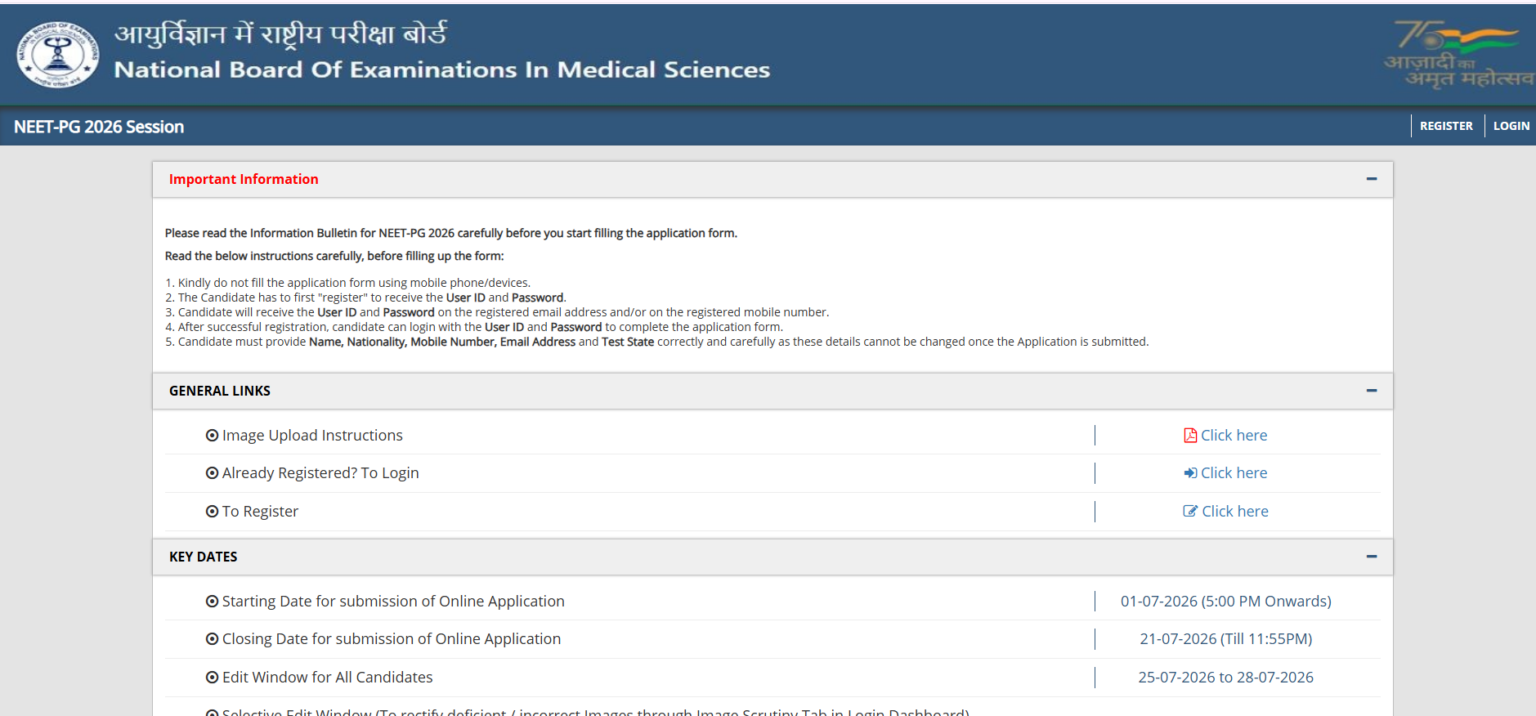The height and width of the screenshot is (716, 1536).
Task: Click Edit Window for All Candidates label
Action: [327, 677]
